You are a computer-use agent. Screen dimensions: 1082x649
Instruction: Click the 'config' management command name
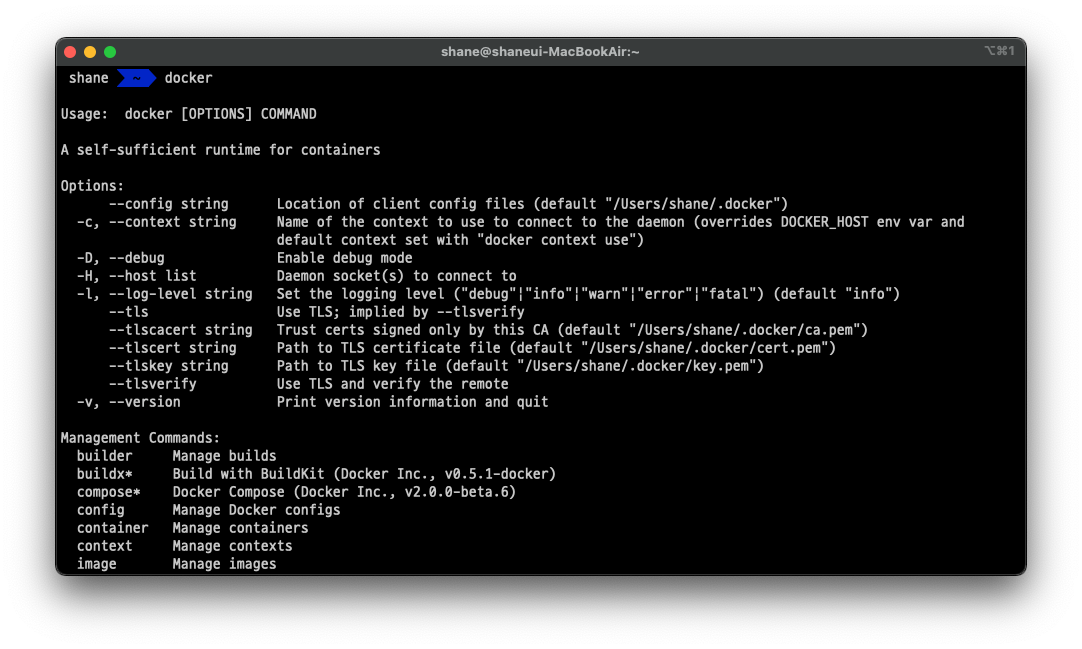[x=101, y=509]
